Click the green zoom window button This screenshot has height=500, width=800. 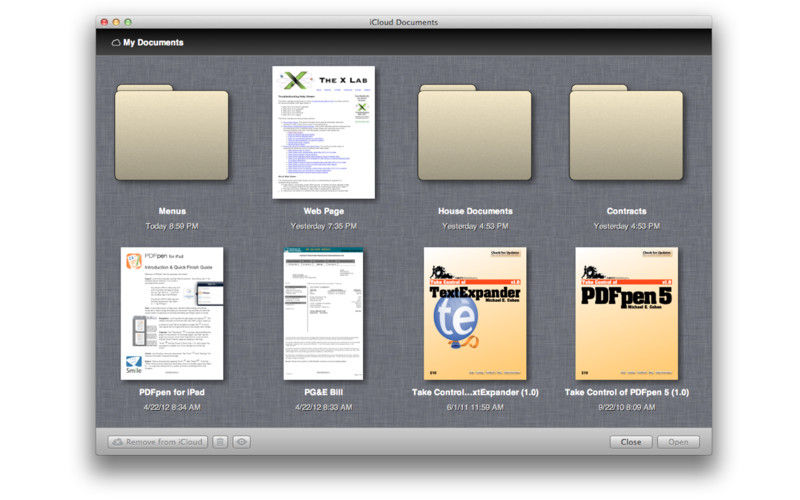(x=128, y=22)
